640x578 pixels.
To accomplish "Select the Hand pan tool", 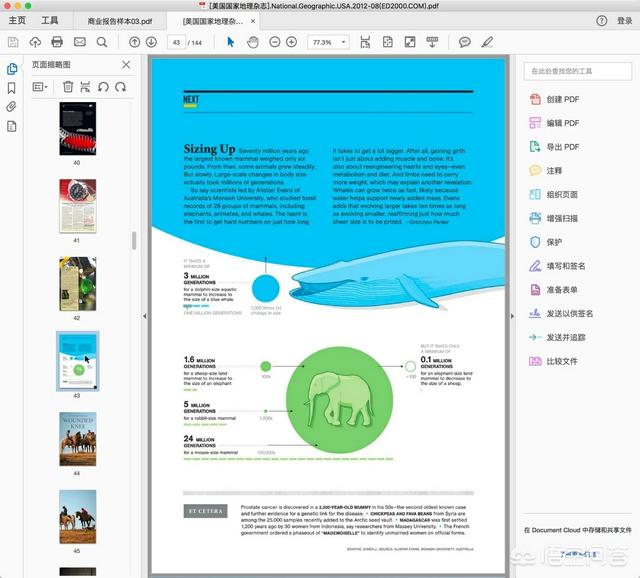I will click(x=253, y=42).
